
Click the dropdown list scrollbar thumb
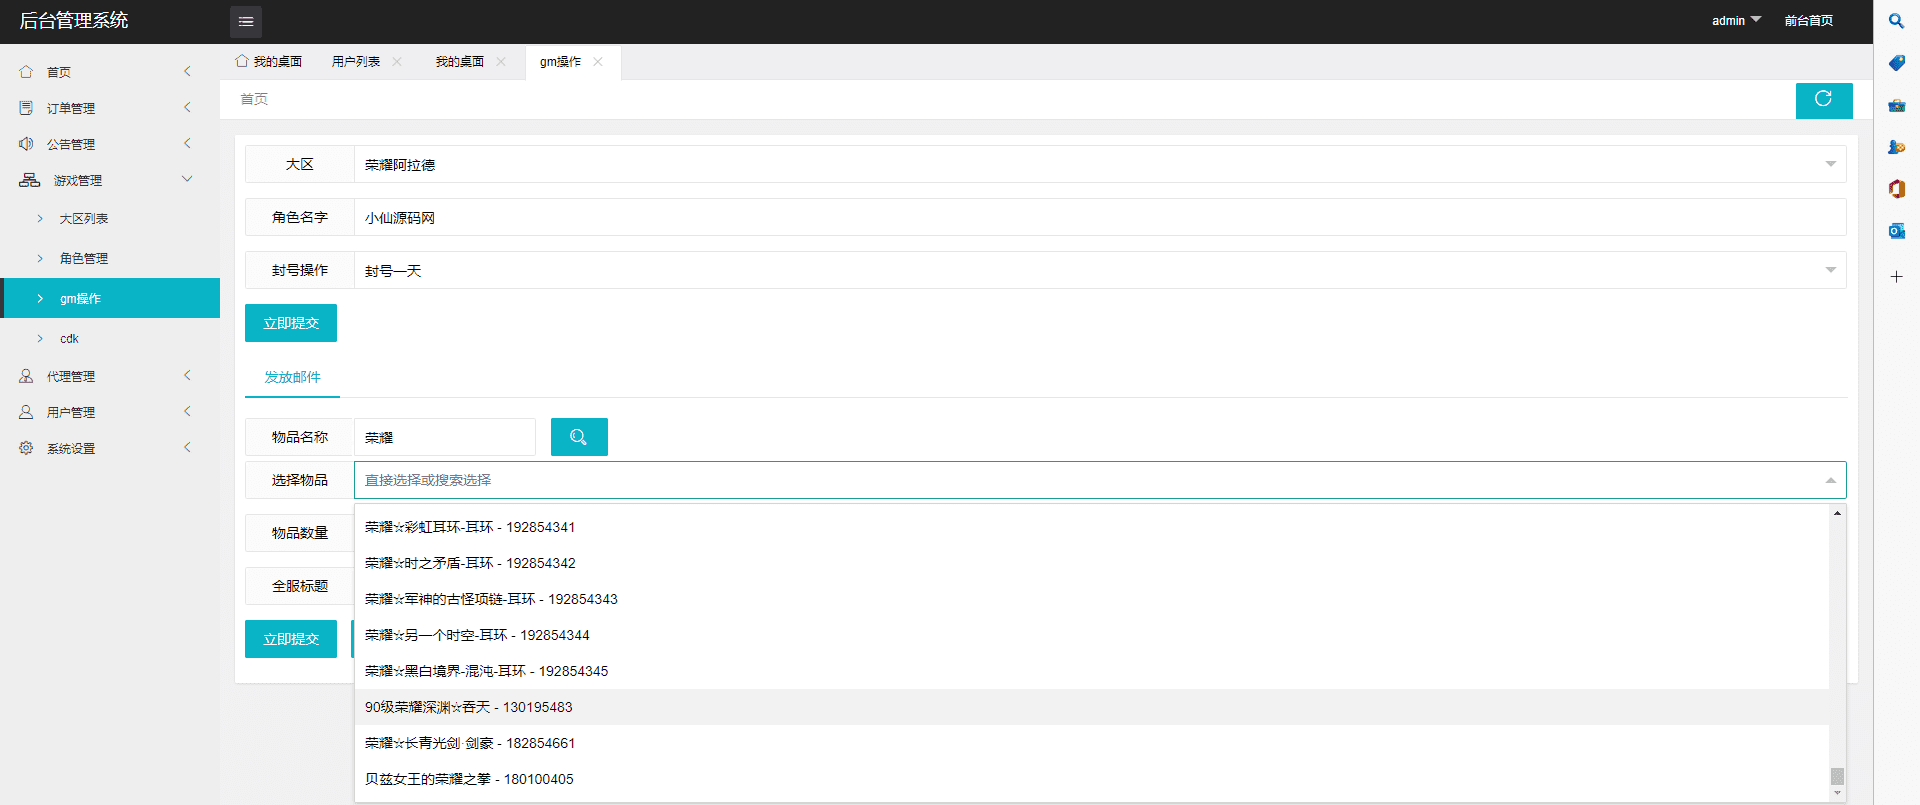[1837, 776]
